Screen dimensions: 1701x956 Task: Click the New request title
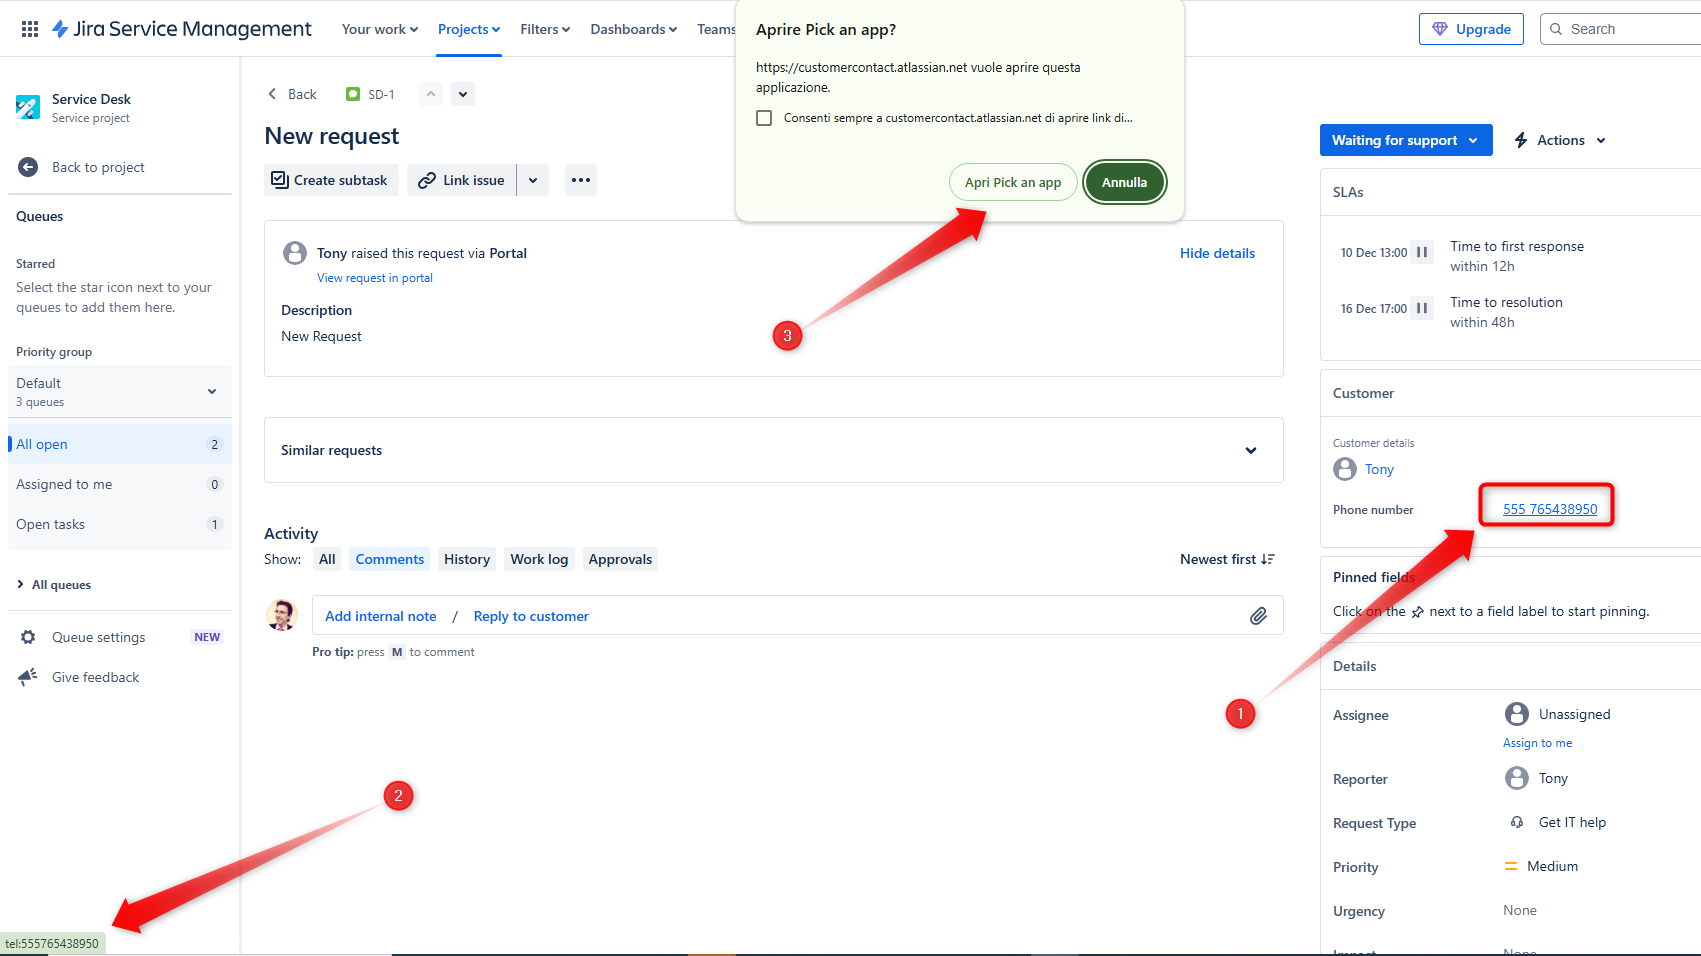(332, 136)
